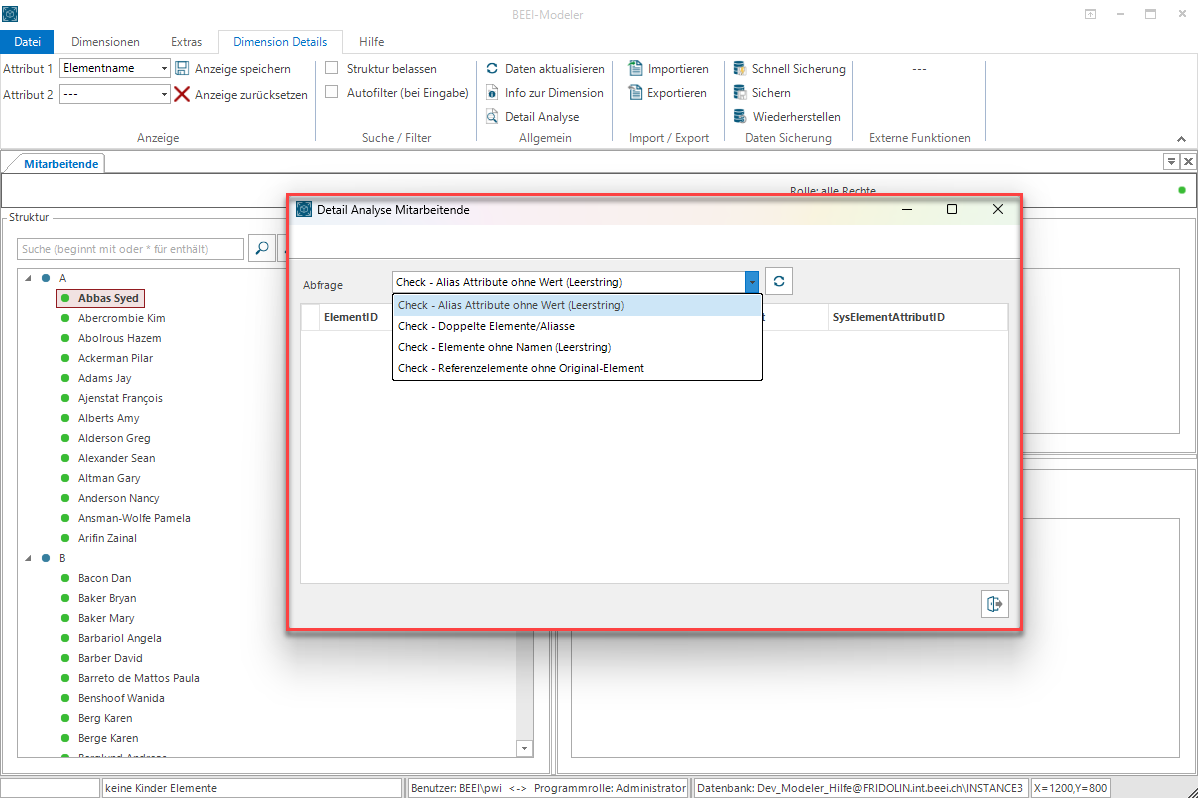Open the Hilfe ribbon tab

point(371,41)
